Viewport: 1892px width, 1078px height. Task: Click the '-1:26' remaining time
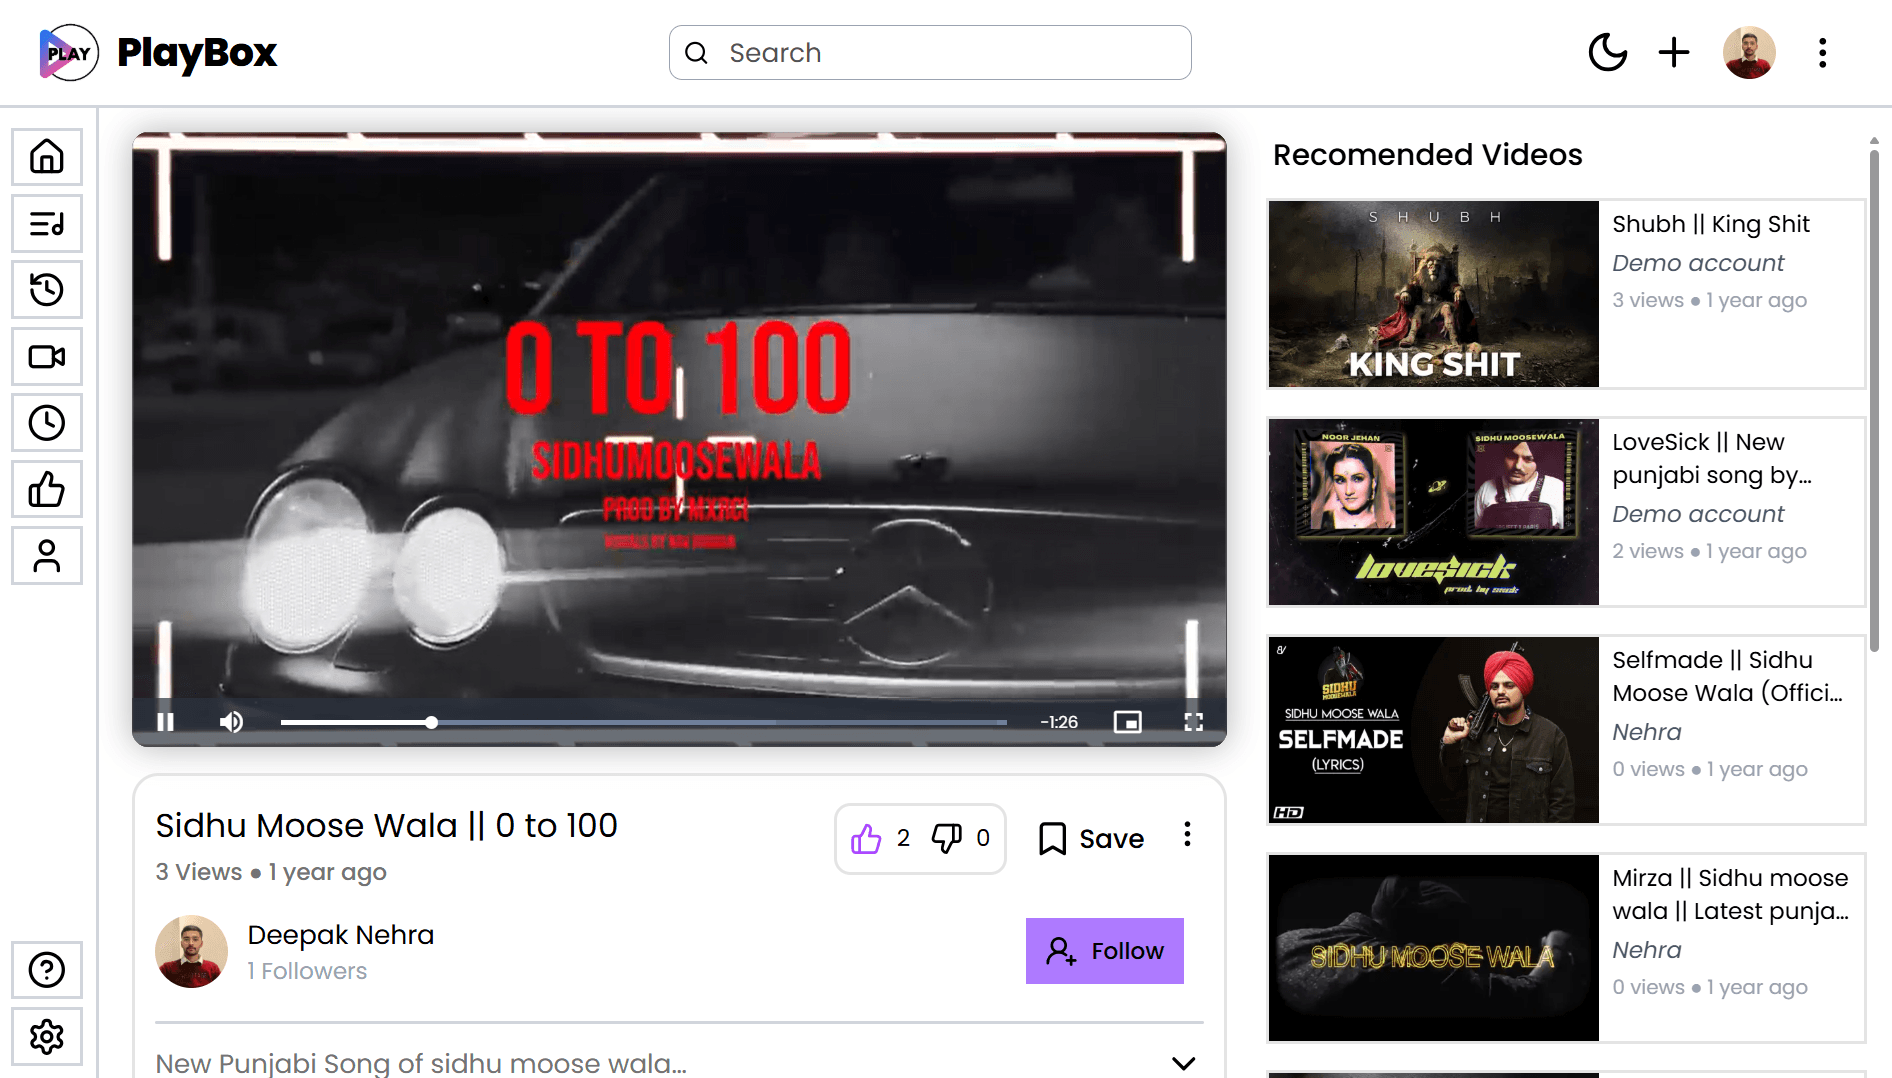(x=1059, y=722)
